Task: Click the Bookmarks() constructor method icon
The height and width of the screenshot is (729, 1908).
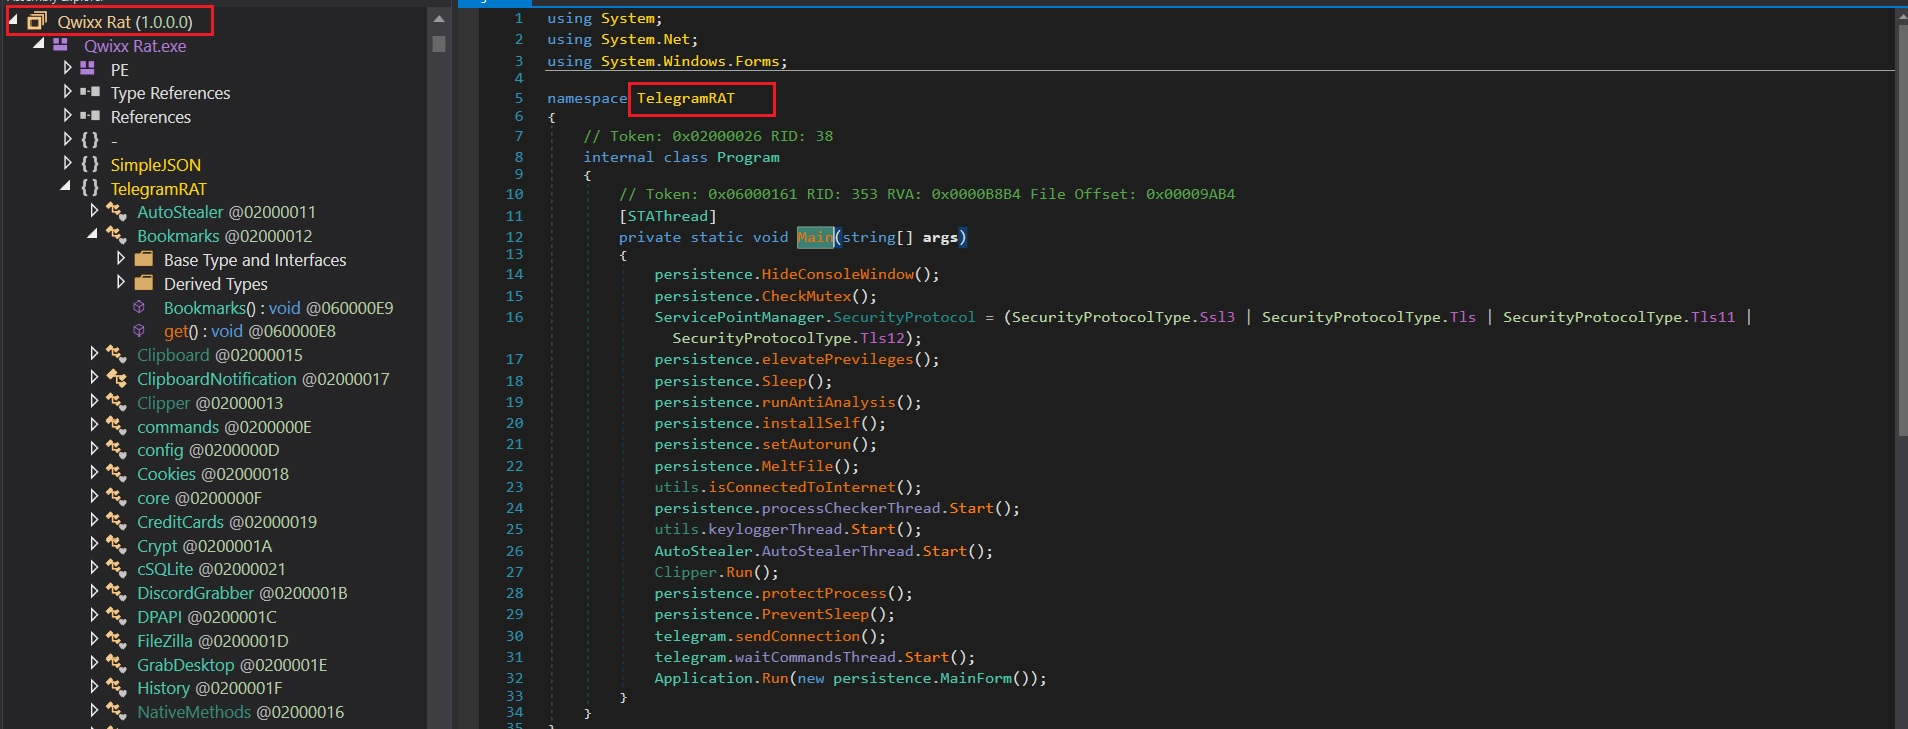Action: tap(140, 307)
